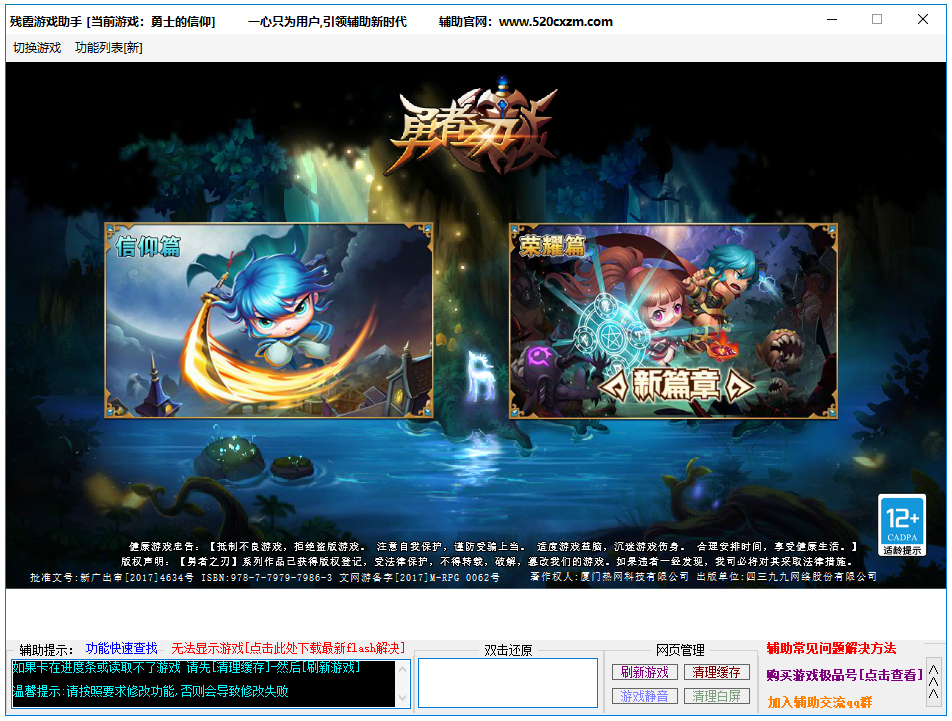Click the up arrow of tips scrollbar
Image resolution: width=952 pixels, height=721 pixels.
402,668
